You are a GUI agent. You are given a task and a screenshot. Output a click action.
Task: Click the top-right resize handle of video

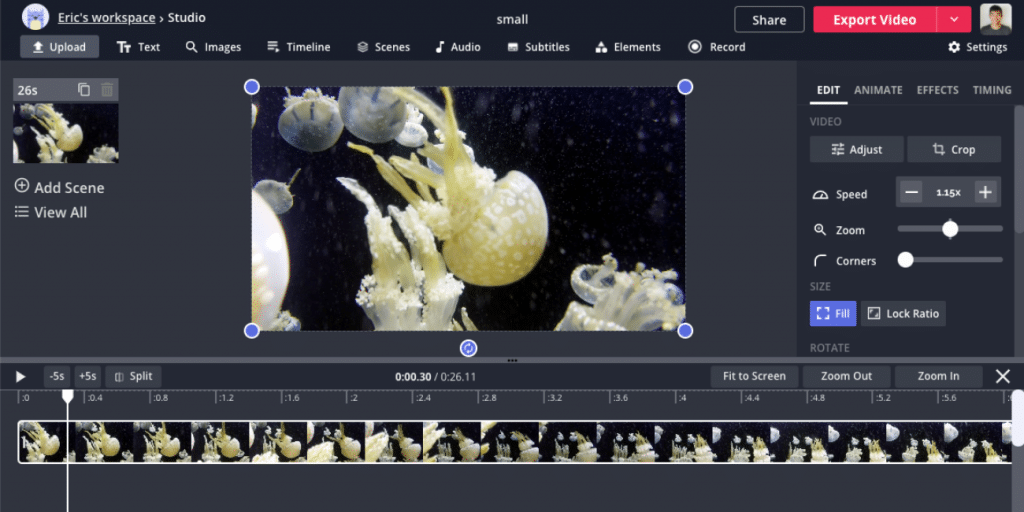tap(685, 87)
